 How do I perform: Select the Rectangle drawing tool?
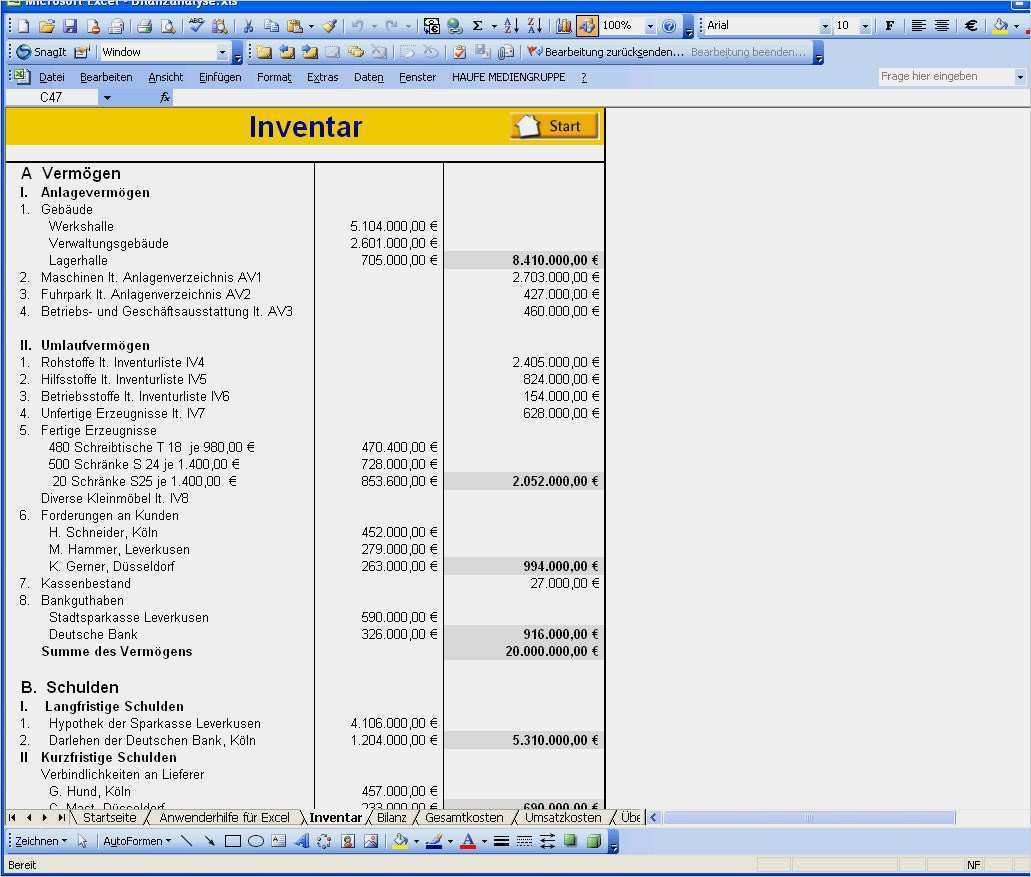[233, 841]
